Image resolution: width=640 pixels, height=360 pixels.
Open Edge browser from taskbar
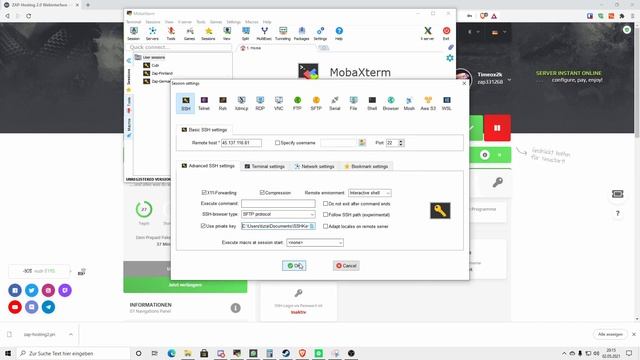pyautogui.click(x=171, y=353)
